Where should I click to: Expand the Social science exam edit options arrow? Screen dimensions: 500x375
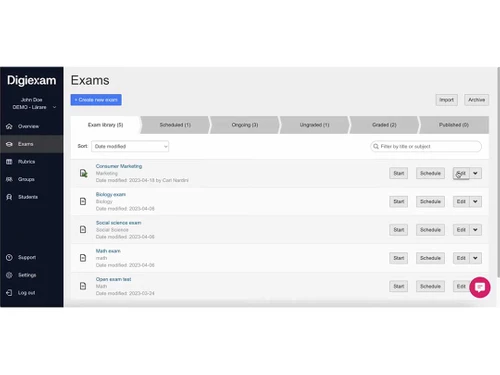pos(475,230)
